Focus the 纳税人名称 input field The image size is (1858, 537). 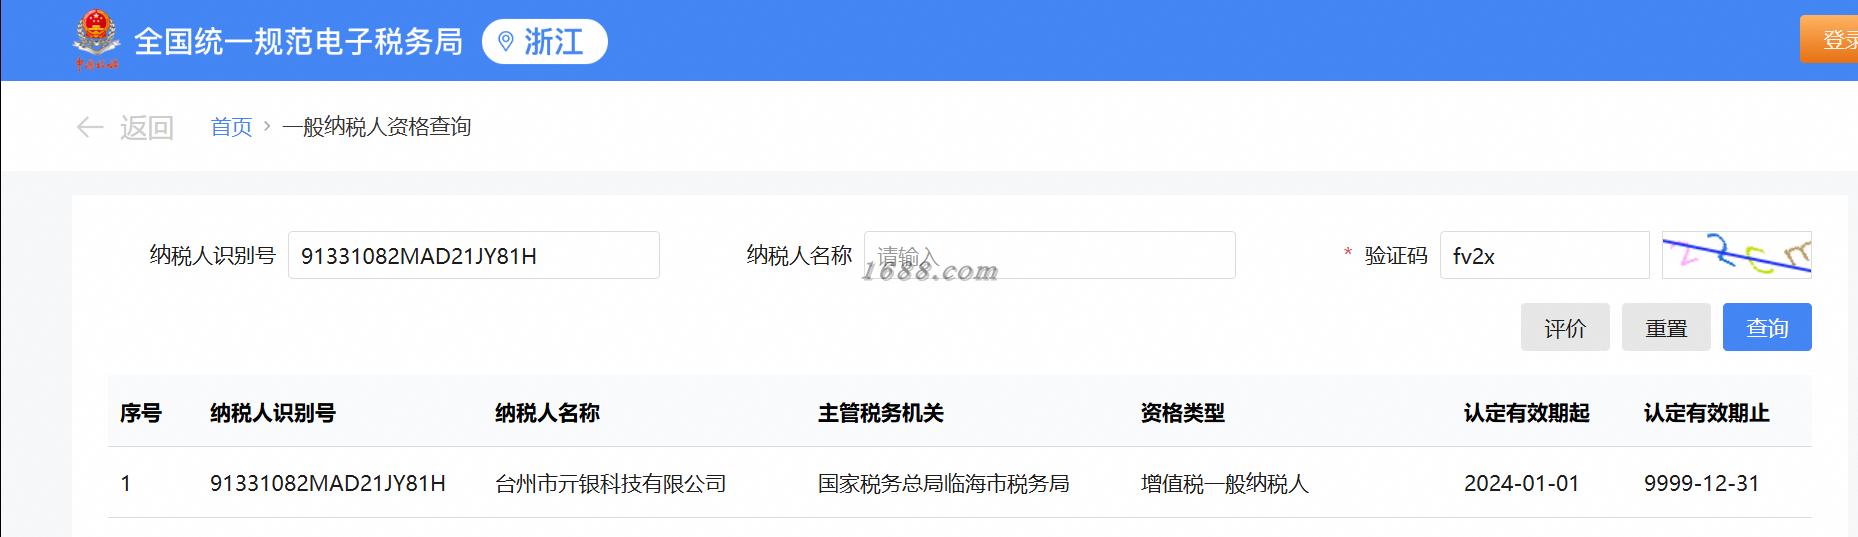1050,255
